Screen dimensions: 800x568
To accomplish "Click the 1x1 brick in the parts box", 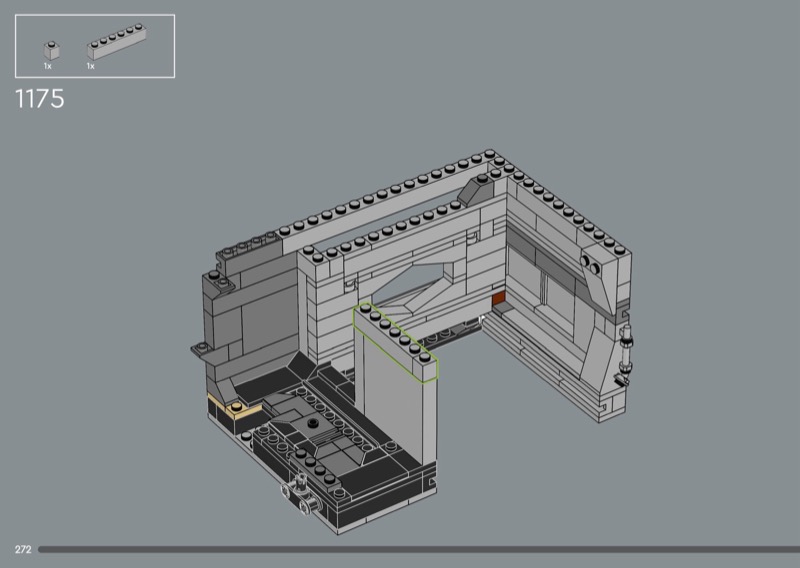I will (x=48, y=50).
